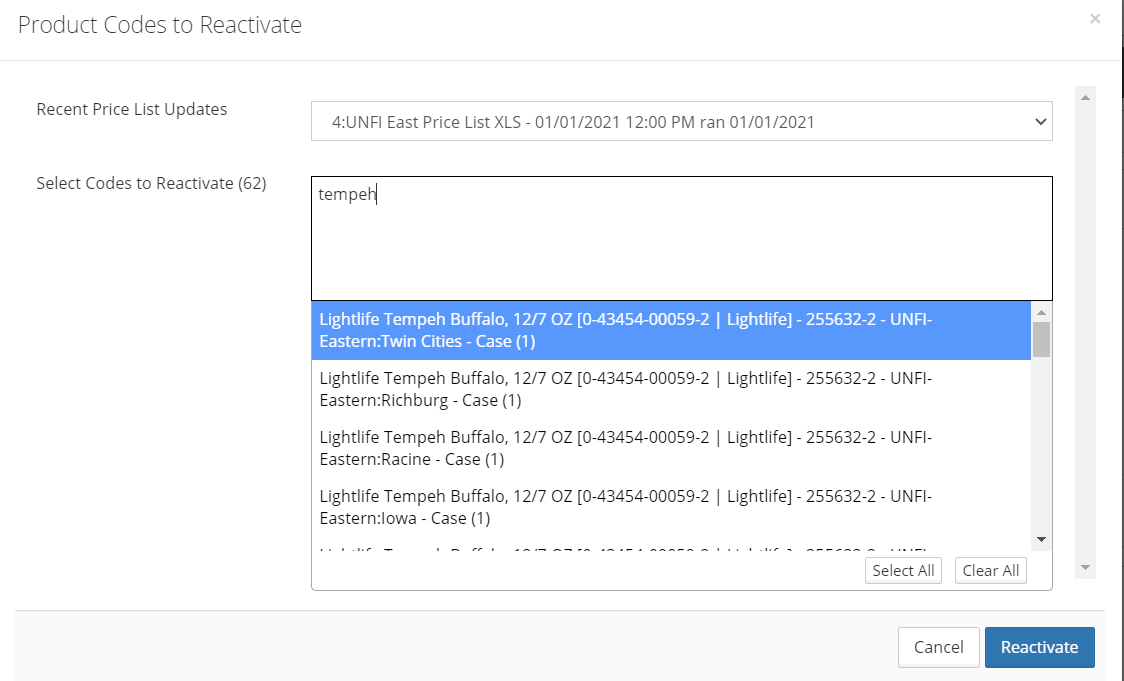Screen dimensions: 1124x681
Task: Open the Recent Price List Updates dropdown
Action: pos(681,122)
